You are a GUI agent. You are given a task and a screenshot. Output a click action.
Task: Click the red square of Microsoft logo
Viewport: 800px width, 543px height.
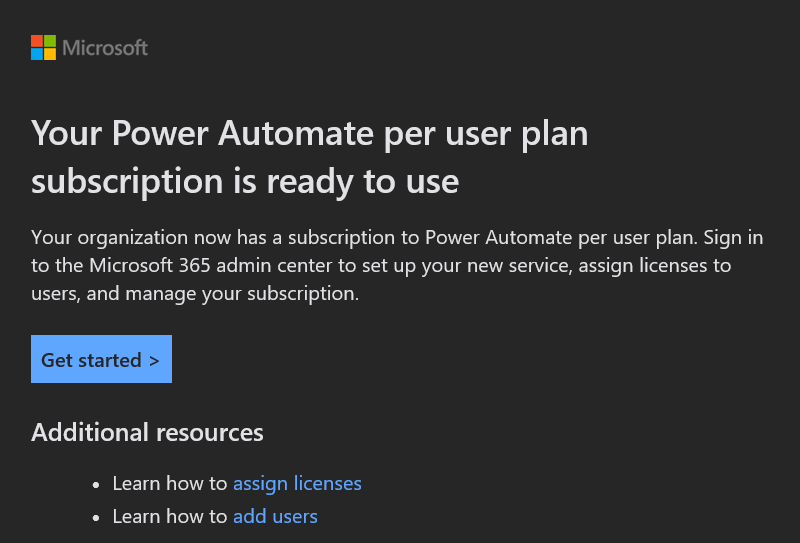coord(37,41)
